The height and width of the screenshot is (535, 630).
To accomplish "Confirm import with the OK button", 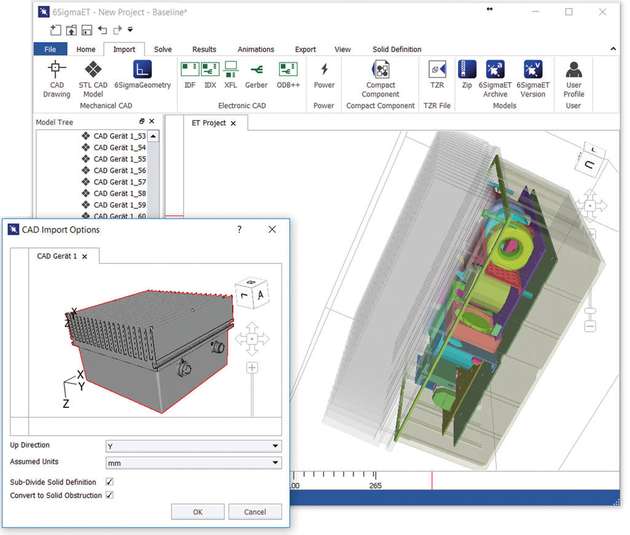I will 198,512.
